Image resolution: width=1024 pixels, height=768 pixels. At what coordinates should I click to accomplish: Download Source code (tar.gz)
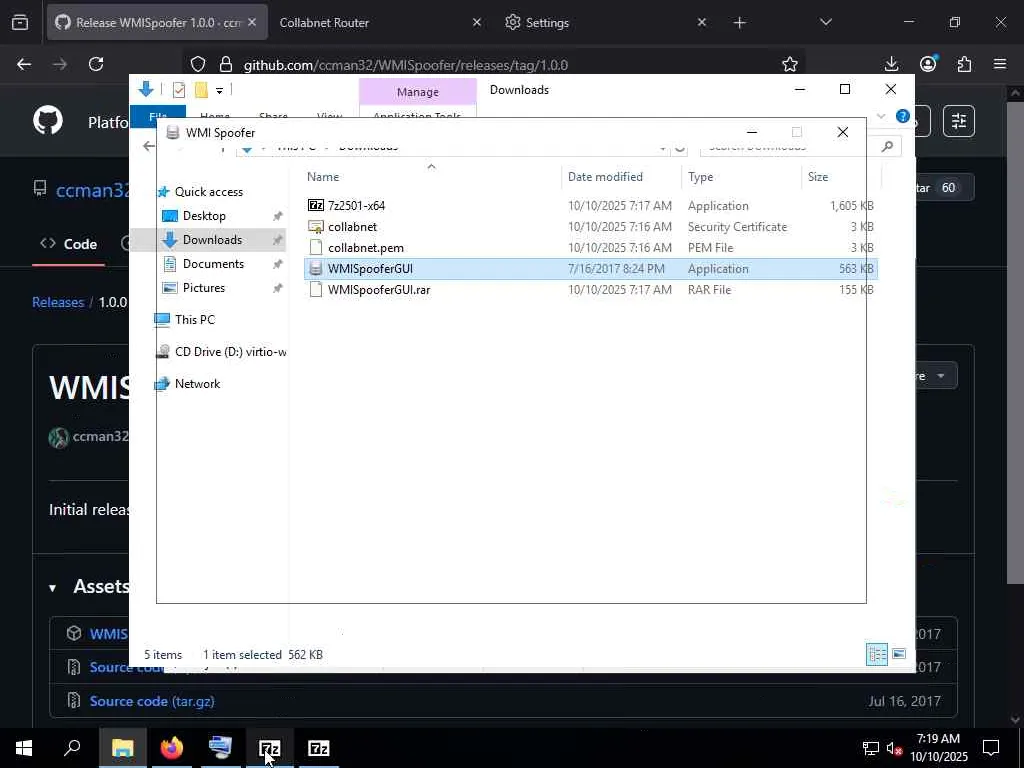tap(152, 701)
